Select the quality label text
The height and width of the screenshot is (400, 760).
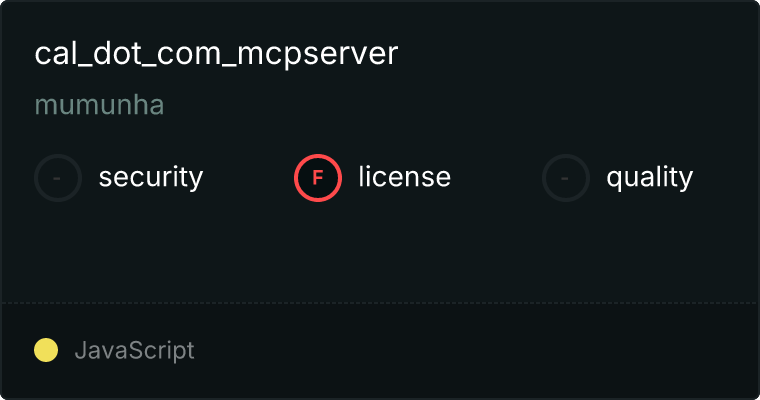(649, 177)
